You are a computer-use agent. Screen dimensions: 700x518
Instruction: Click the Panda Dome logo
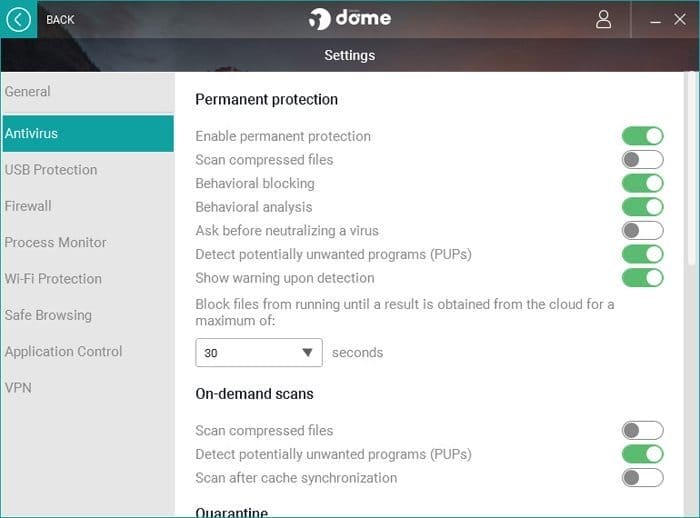pos(350,19)
